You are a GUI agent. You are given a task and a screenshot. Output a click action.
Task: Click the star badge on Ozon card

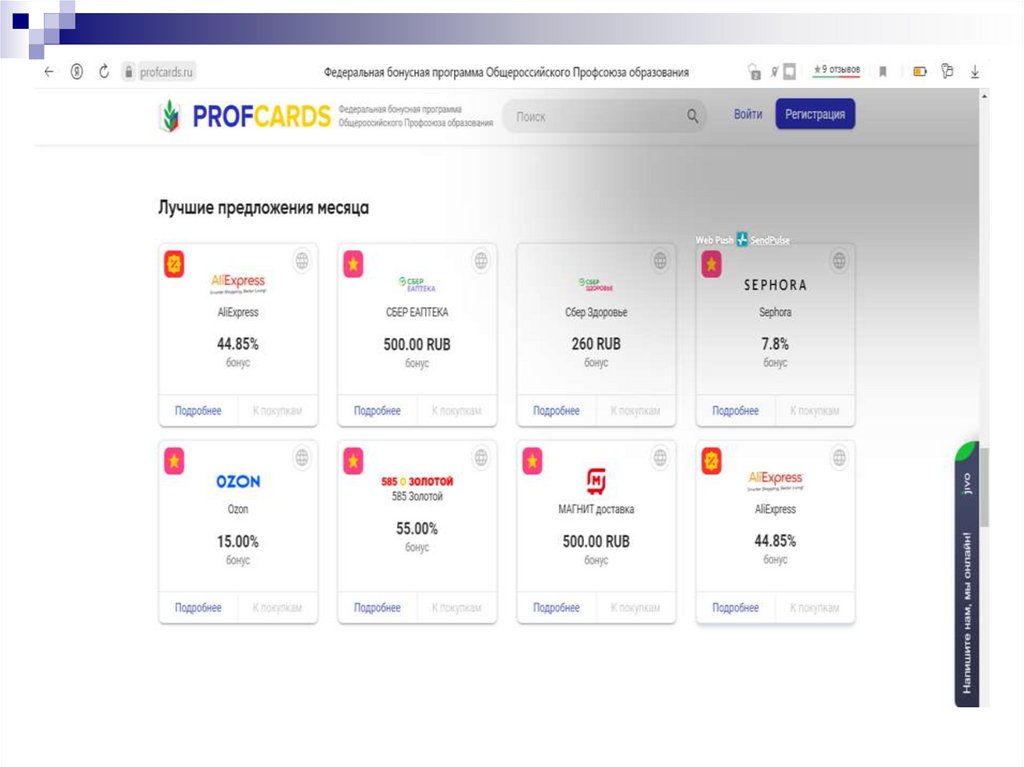(x=174, y=461)
